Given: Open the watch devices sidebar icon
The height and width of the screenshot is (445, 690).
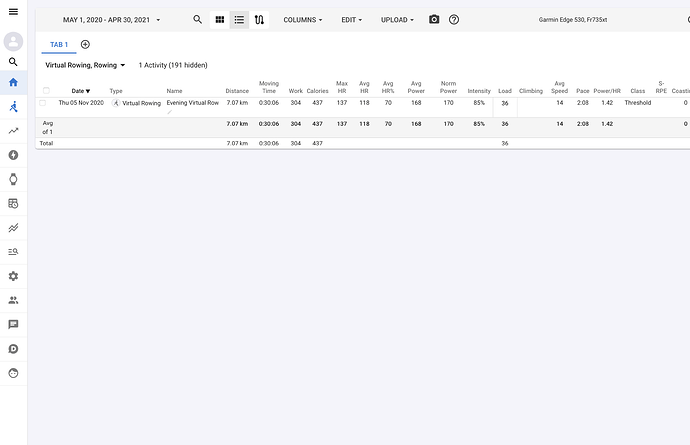Looking at the screenshot, I should tap(14, 178).
